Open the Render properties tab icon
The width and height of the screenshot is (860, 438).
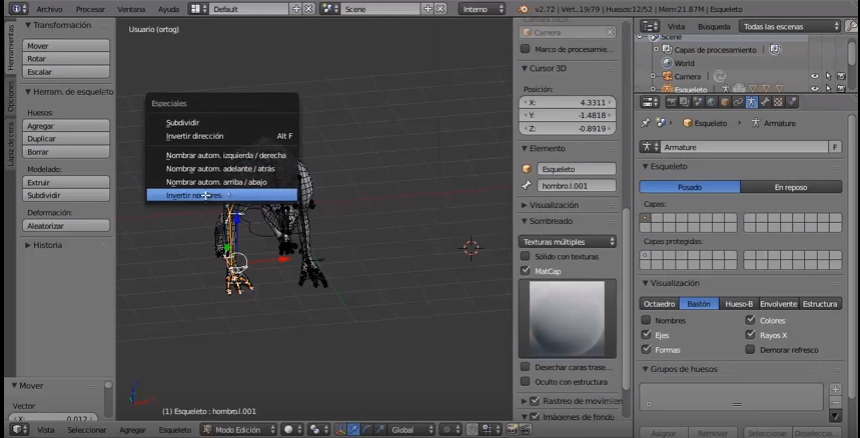click(673, 102)
